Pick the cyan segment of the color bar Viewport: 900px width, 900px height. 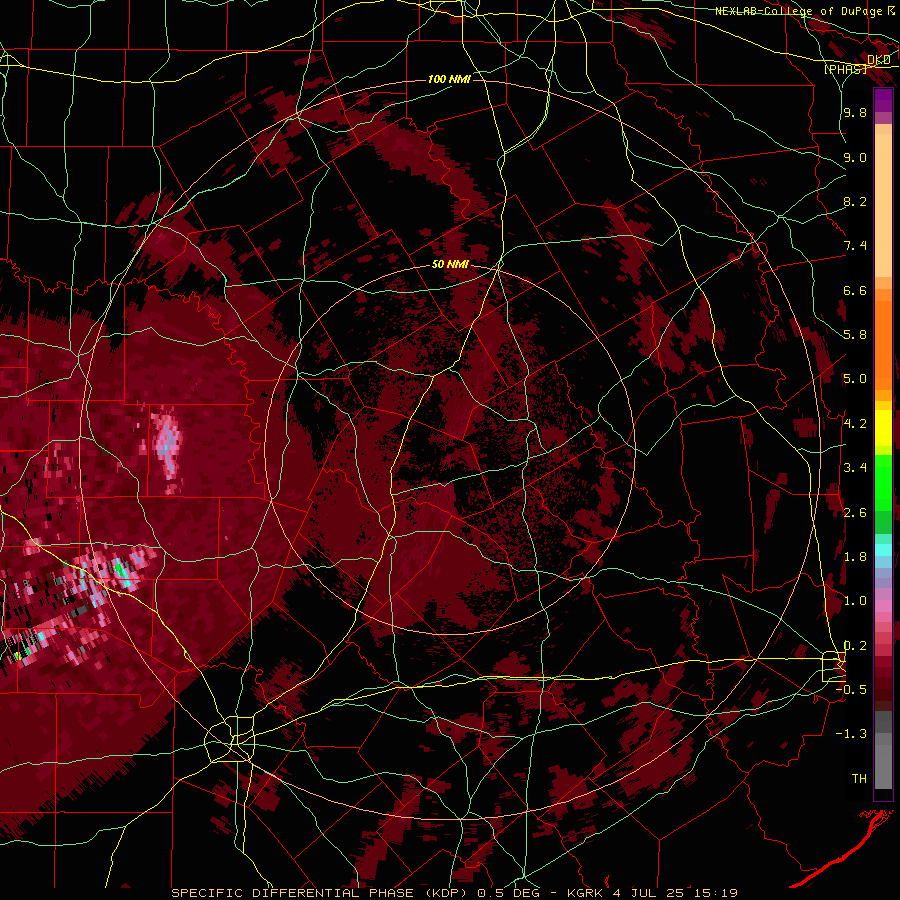pos(883,549)
